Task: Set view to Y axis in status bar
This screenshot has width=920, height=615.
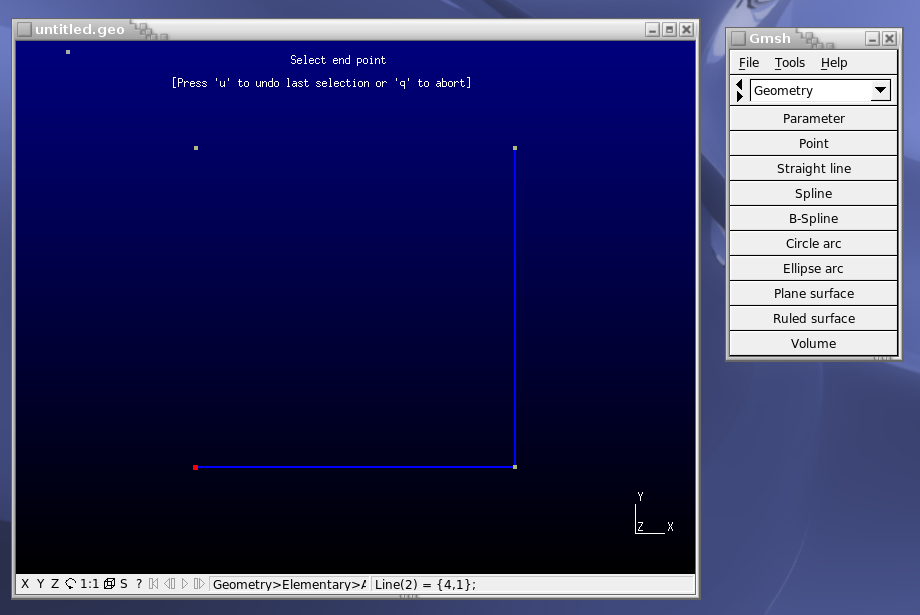Action: coord(40,584)
